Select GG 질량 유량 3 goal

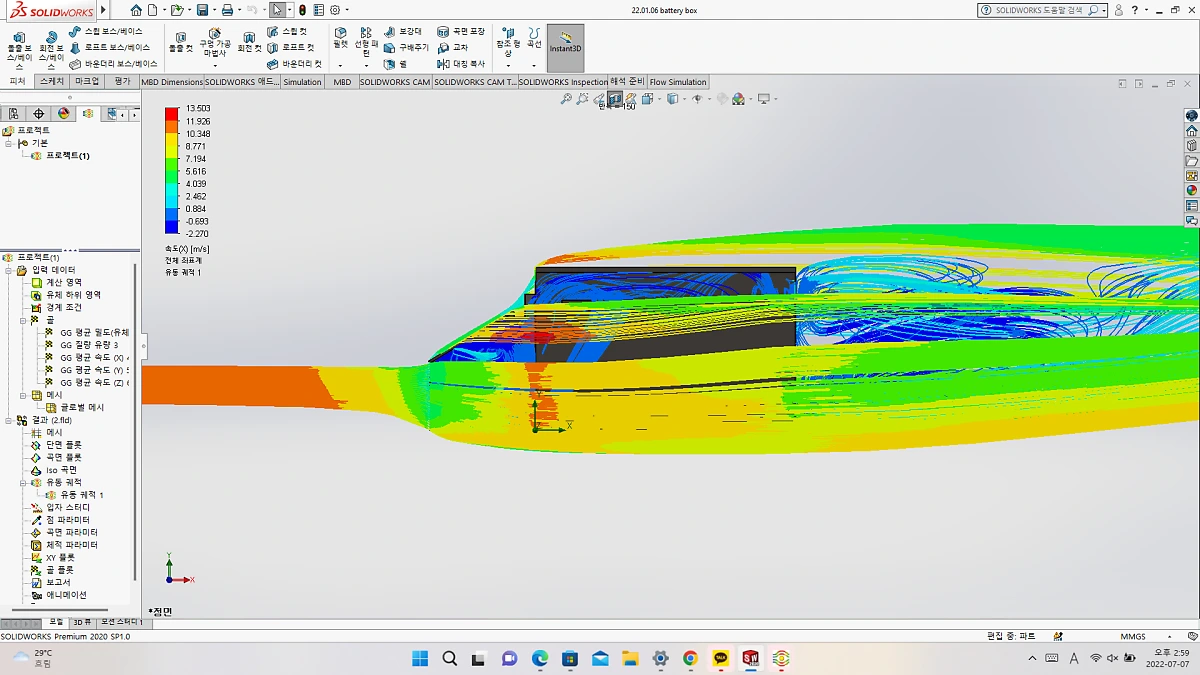pos(89,345)
